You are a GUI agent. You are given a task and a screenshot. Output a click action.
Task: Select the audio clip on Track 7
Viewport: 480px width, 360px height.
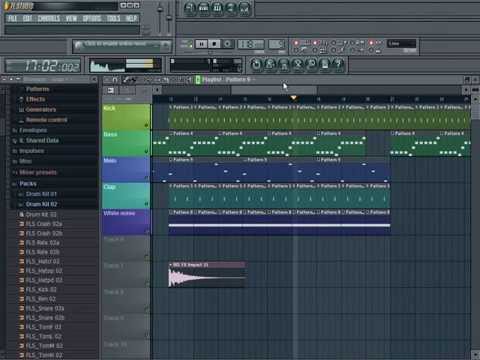tap(208, 274)
